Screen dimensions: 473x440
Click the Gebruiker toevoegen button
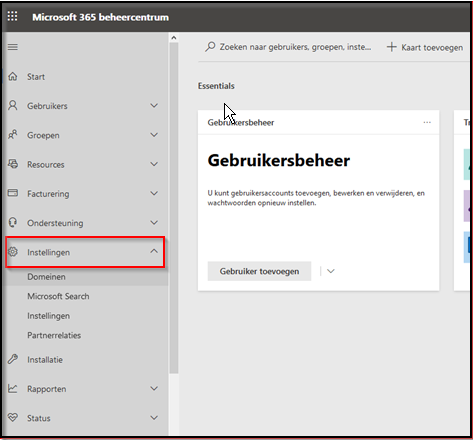pyautogui.click(x=259, y=271)
